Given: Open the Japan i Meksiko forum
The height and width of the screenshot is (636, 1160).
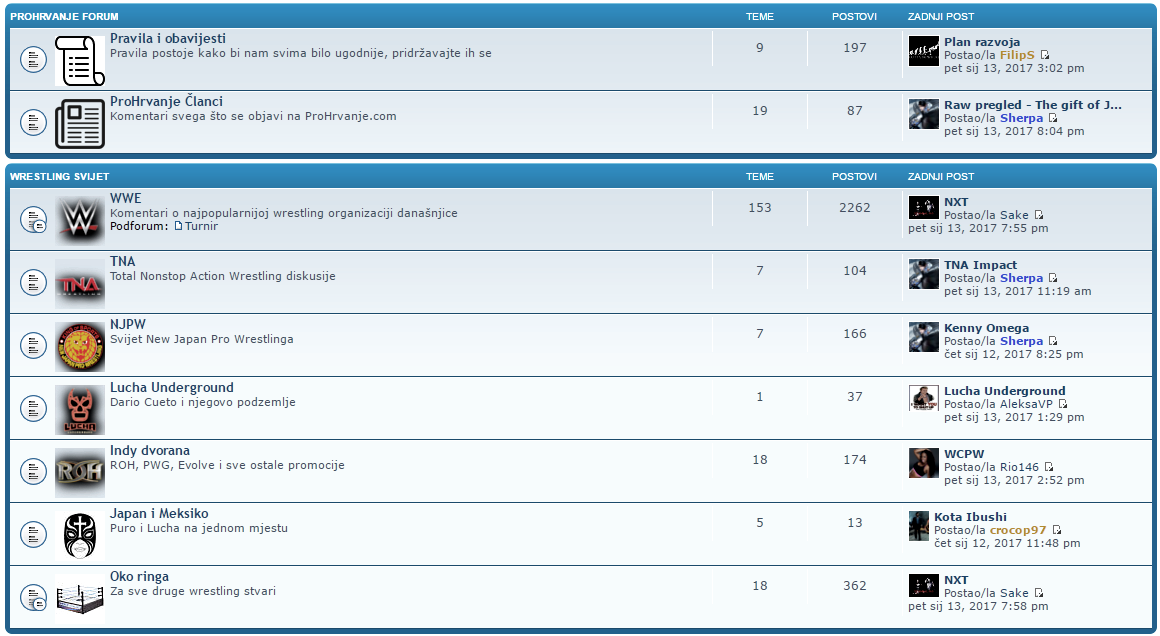Looking at the screenshot, I should pyautogui.click(x=159, y=513).
